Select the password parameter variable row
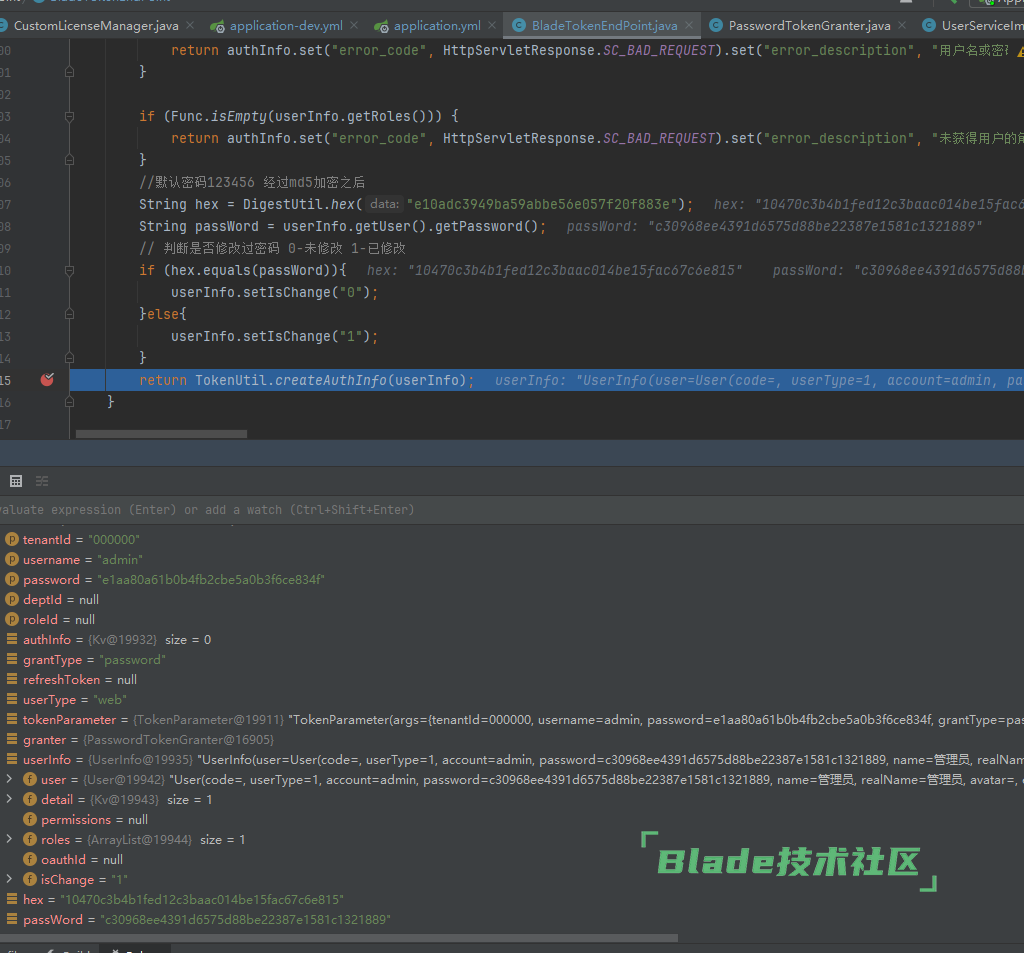This screenshot has height=953, width=1024. pos(512,579)
